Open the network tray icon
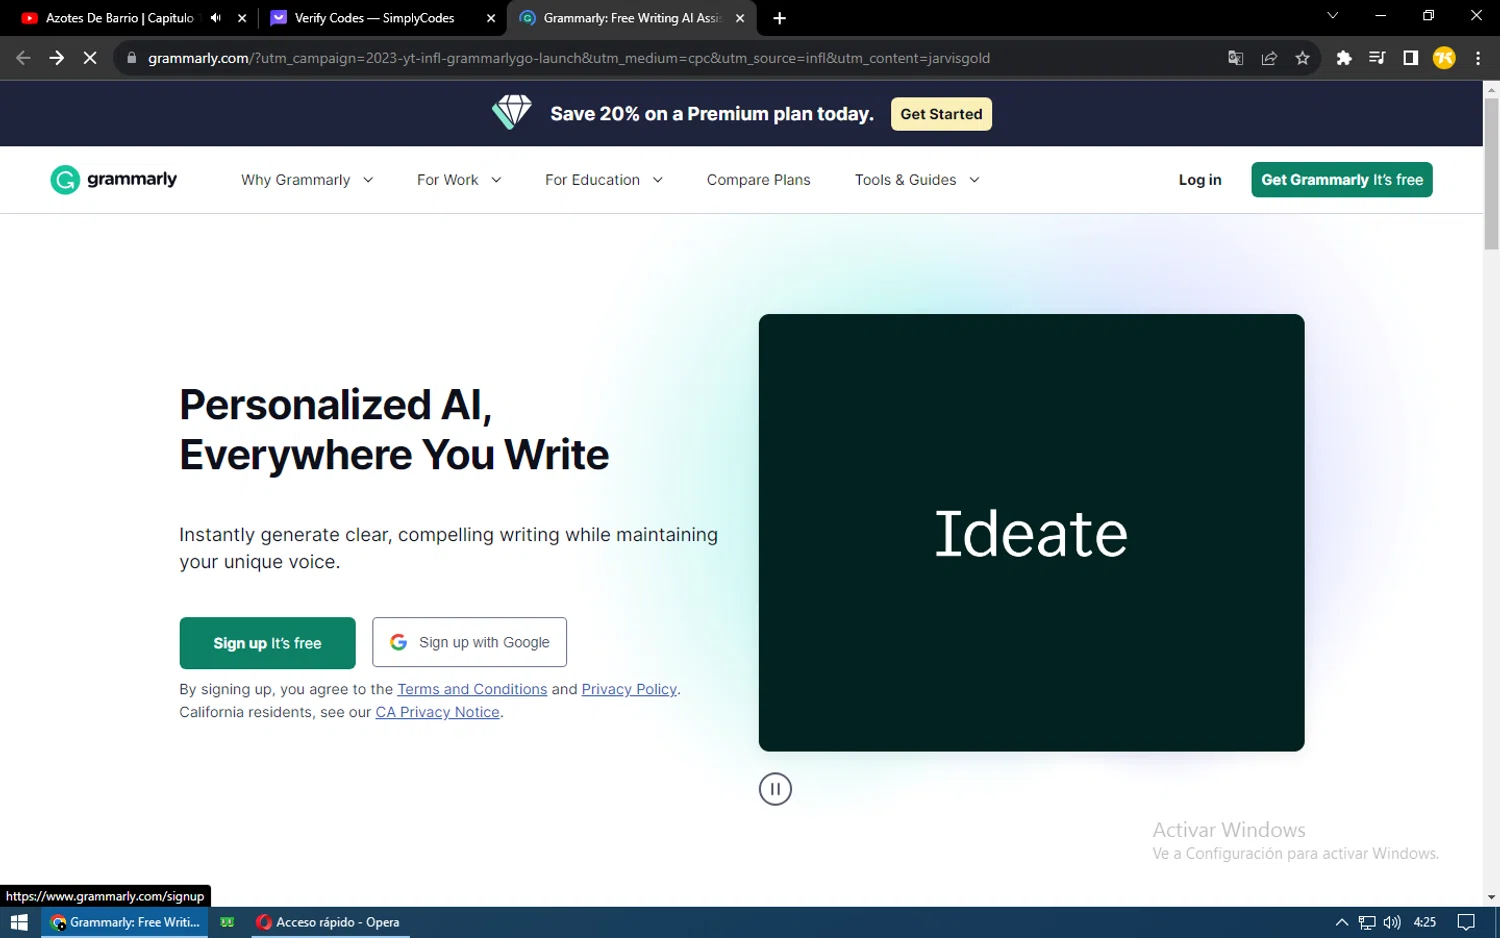 coord(1367,922)
